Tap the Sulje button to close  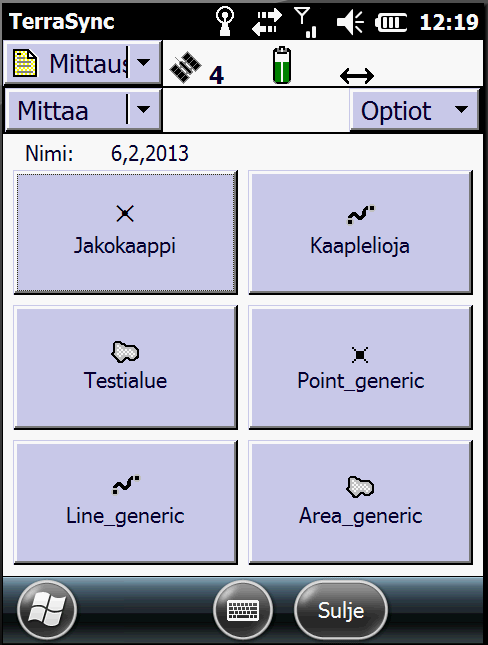click(341, 610)
